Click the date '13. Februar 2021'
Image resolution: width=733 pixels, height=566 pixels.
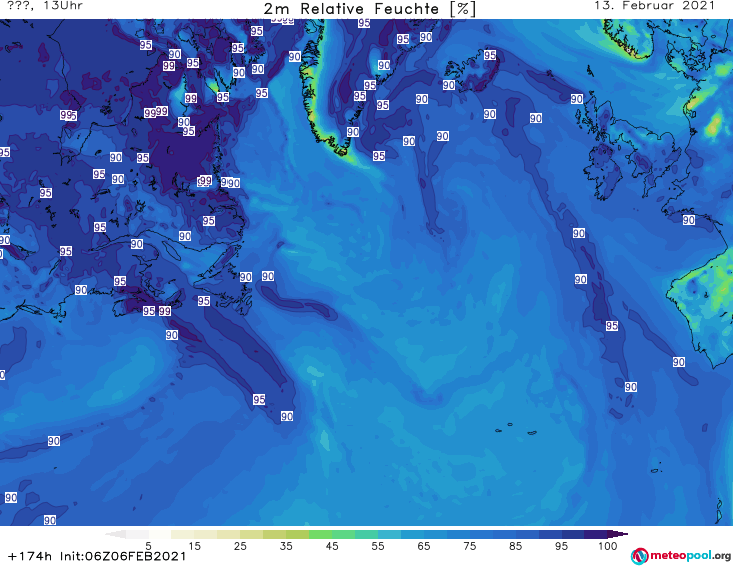(654, 6)
